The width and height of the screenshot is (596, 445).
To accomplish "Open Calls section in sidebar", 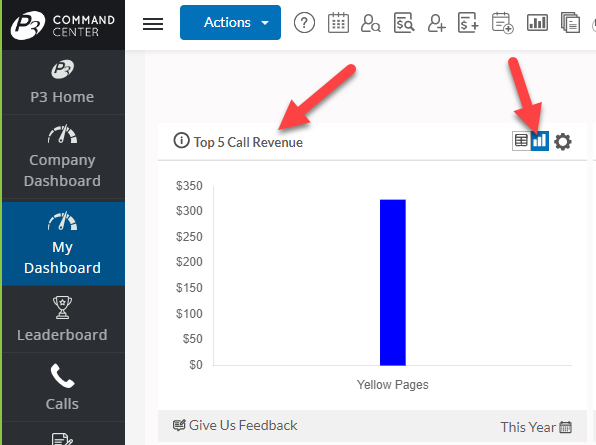I will point(62,387).
